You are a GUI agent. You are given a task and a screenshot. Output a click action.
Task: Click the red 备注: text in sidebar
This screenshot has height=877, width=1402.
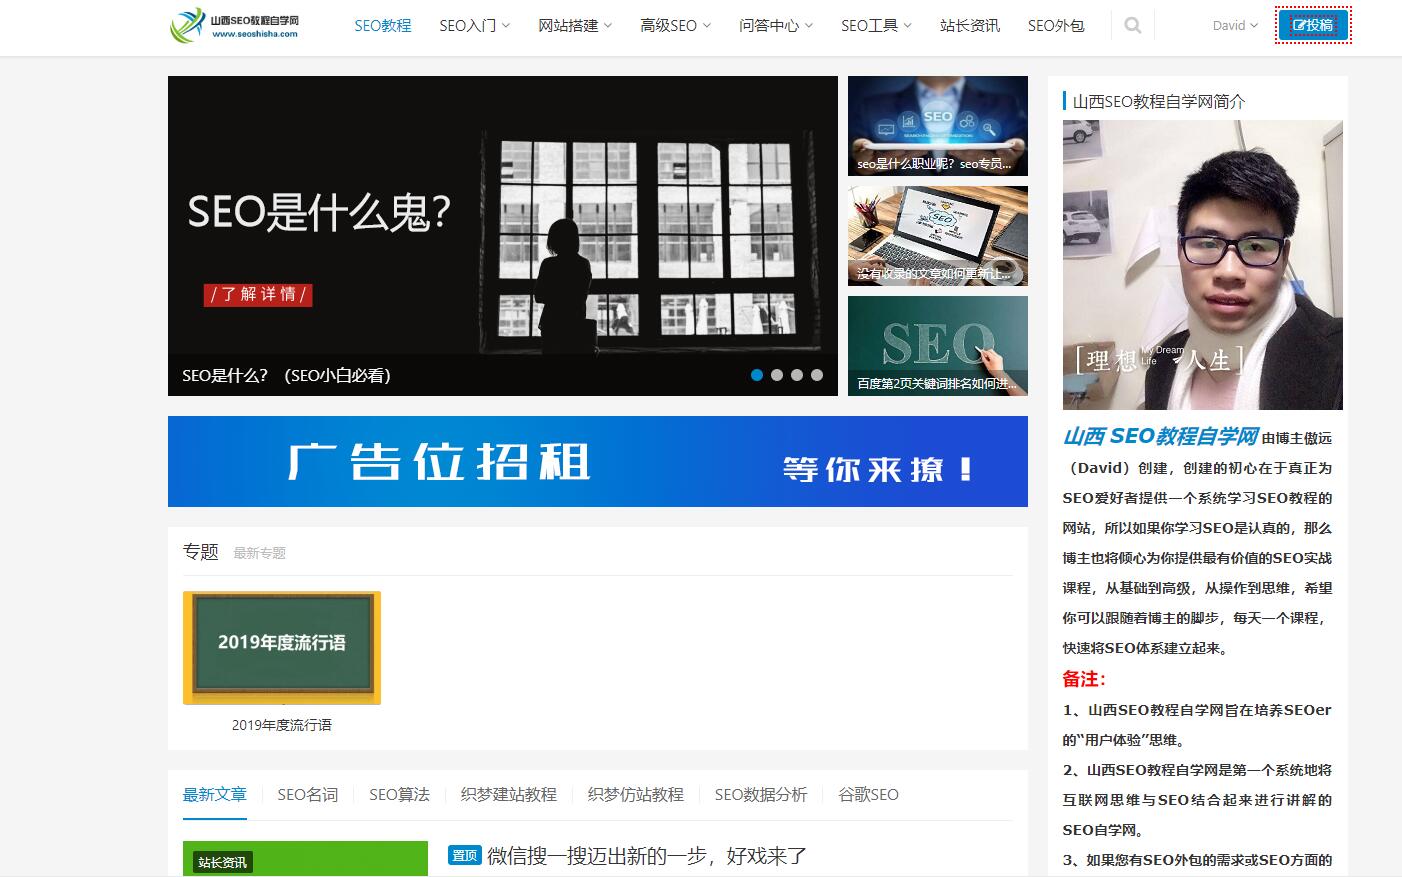tap(1084, 679)
